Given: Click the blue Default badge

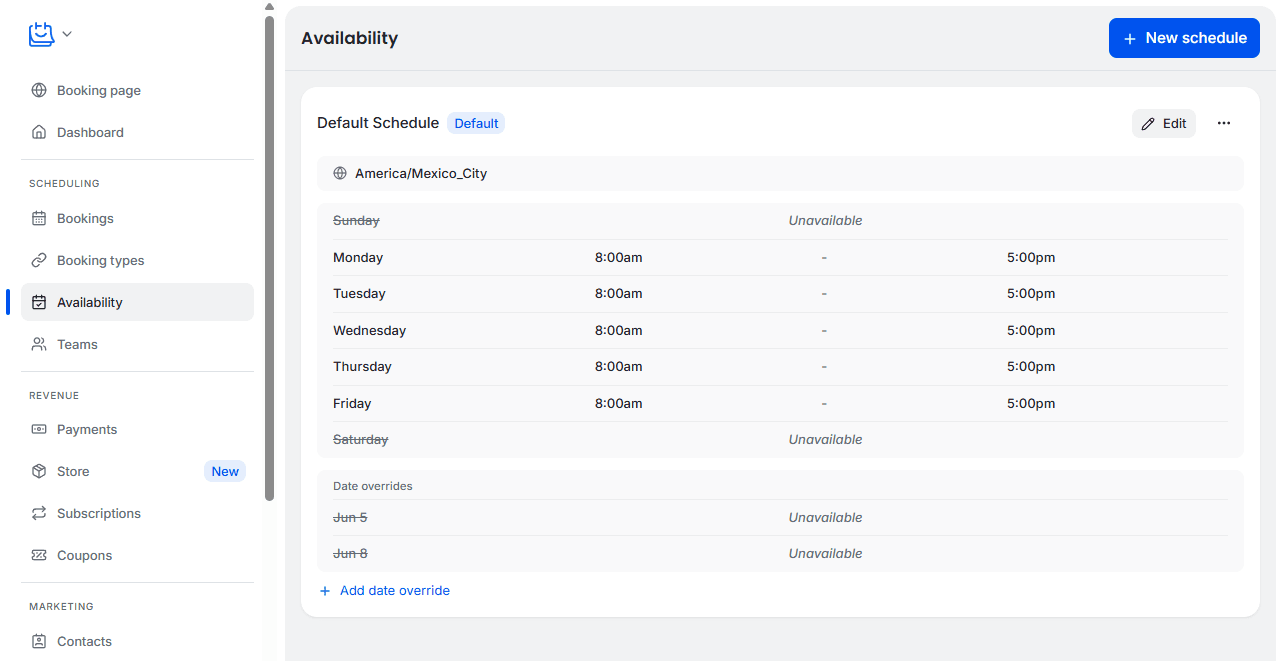Looking at the screenshot, I should [x=476, y=123].
